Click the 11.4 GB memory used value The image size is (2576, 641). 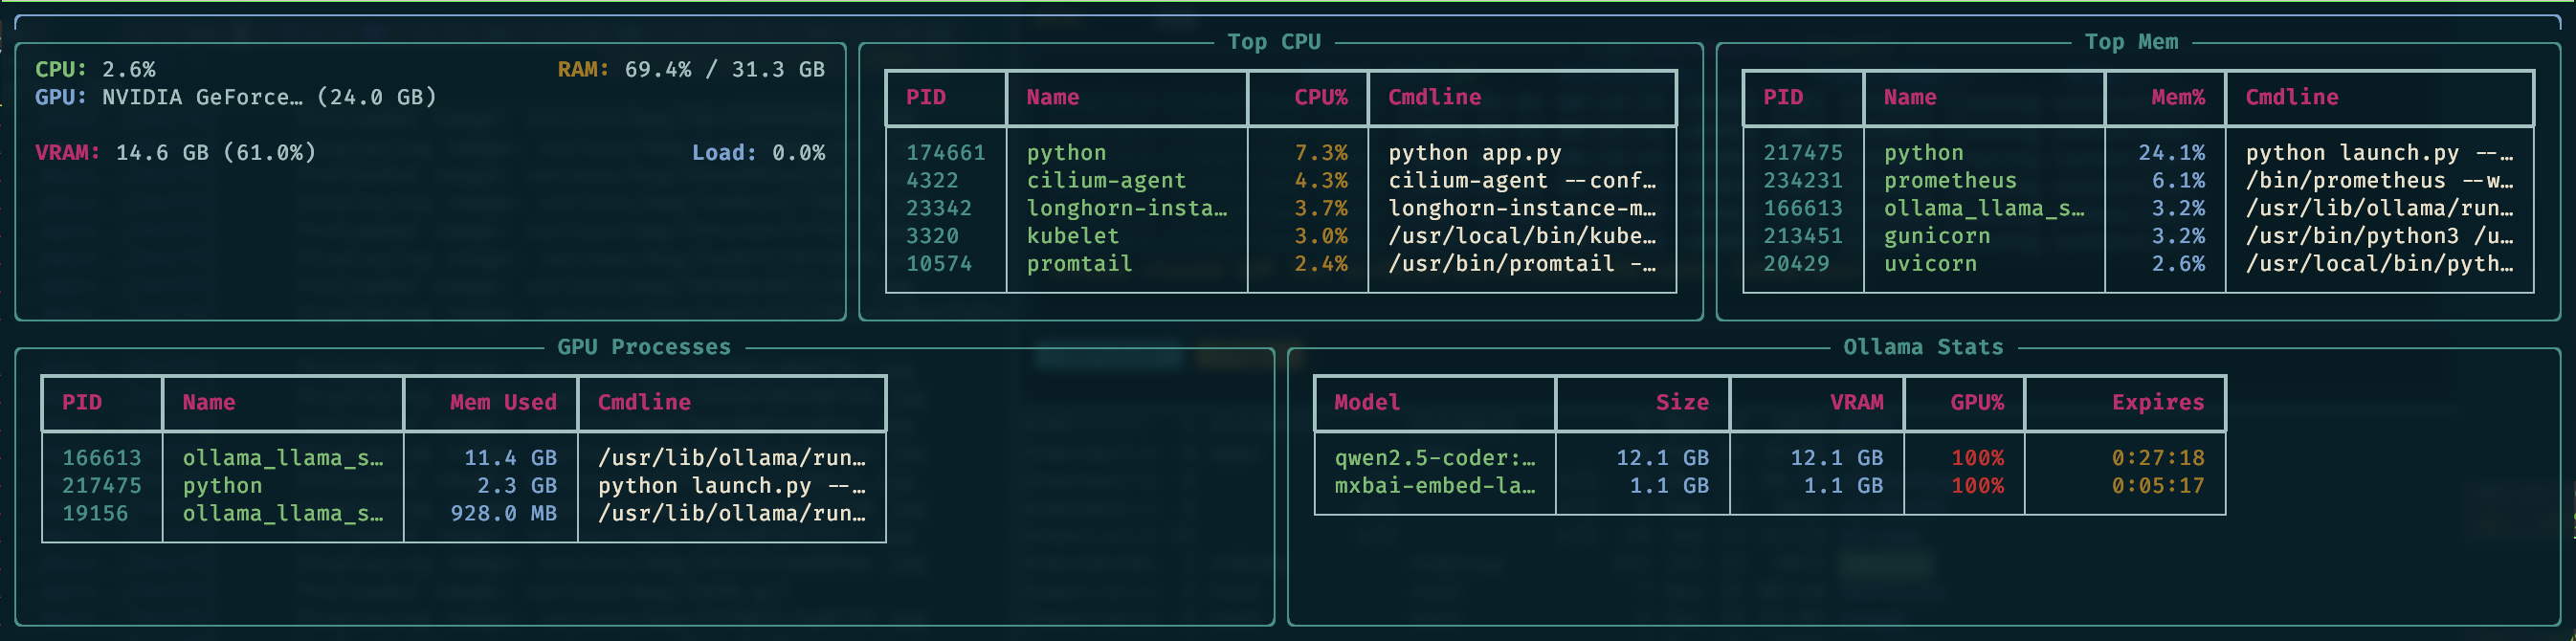(x=510, y=458)
